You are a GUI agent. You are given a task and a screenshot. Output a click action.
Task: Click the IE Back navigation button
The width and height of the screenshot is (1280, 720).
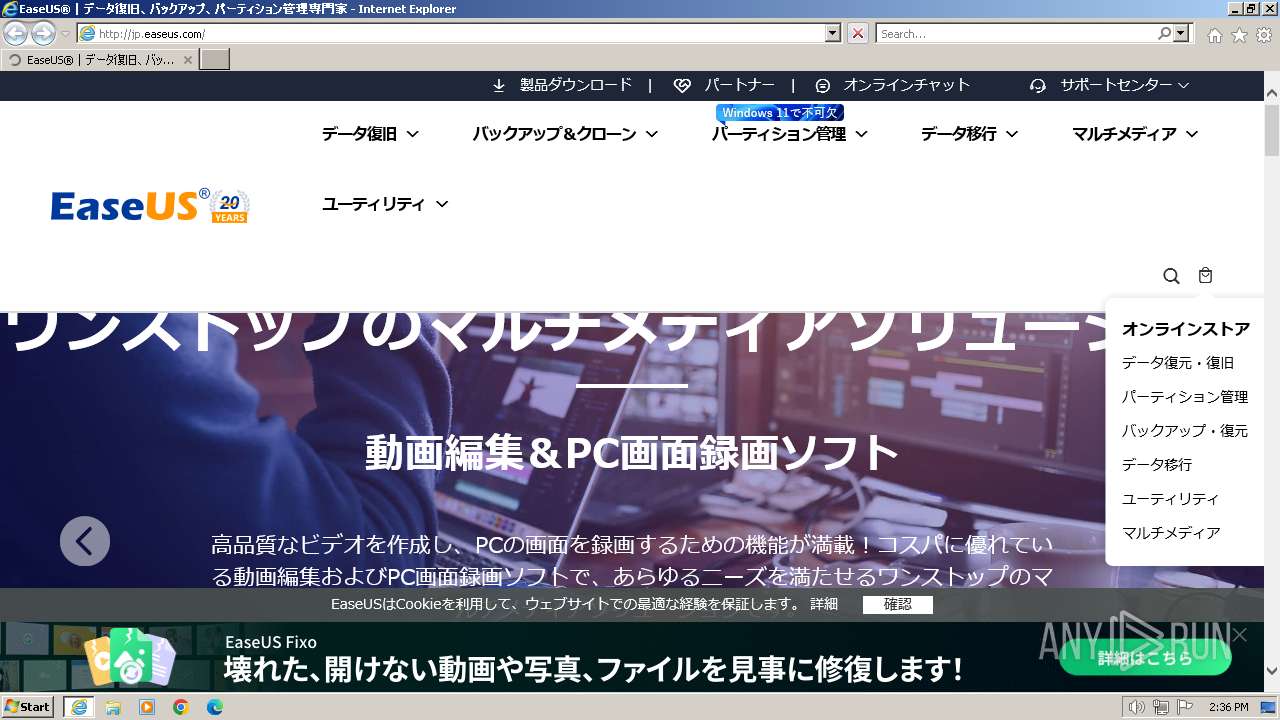tap(15, 33)
